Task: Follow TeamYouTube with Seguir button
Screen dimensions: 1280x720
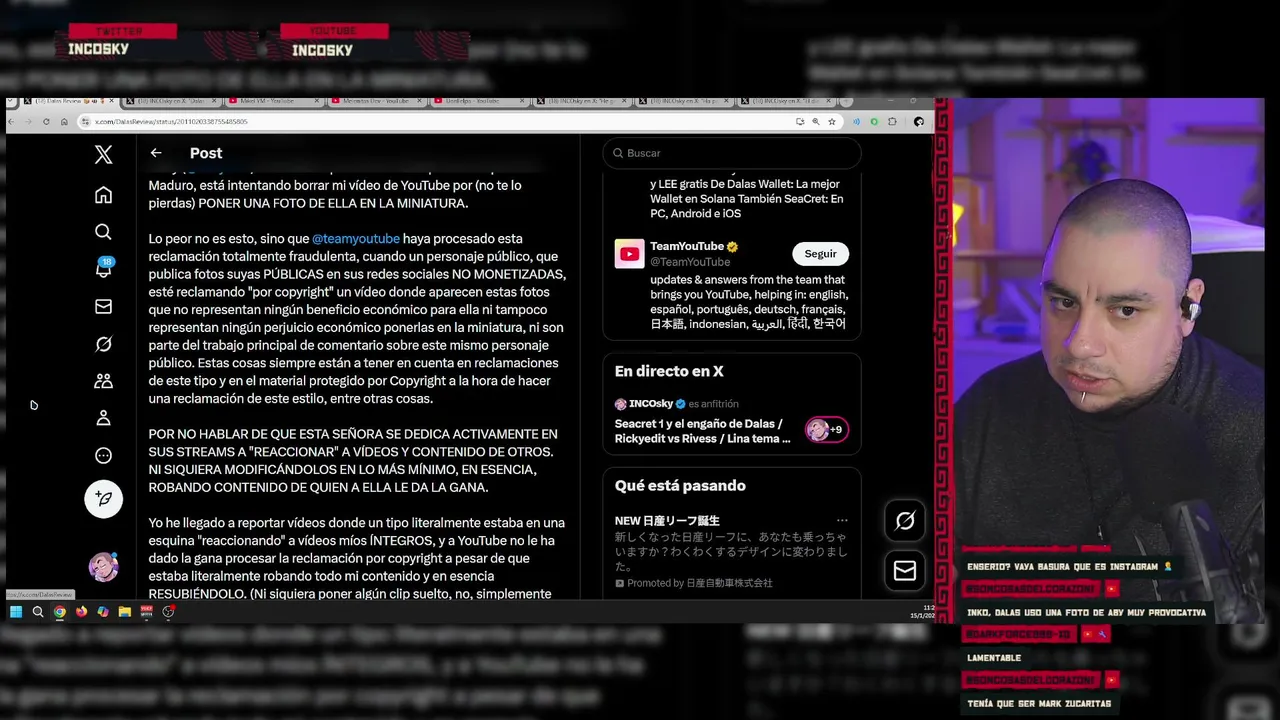Action: 821,254
